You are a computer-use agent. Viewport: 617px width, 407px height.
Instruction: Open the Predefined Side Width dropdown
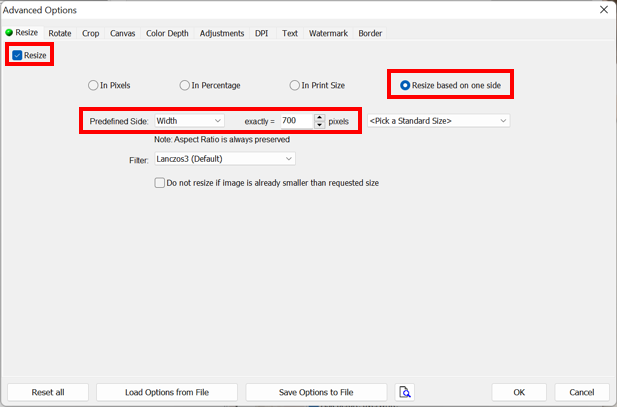point(189,121)
